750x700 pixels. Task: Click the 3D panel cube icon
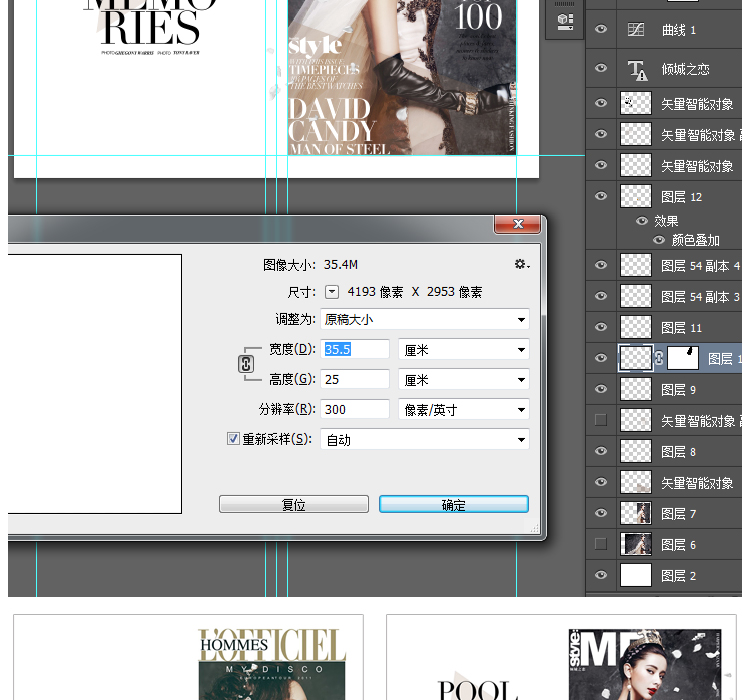tap(565, 20)
